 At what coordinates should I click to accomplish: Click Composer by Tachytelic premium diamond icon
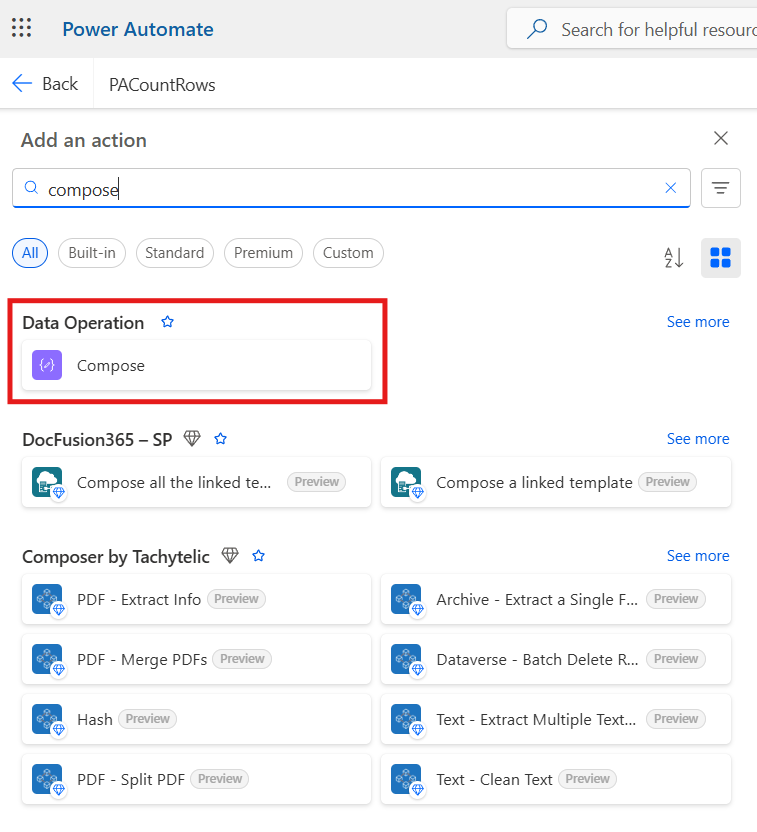(x=230, y=556)
